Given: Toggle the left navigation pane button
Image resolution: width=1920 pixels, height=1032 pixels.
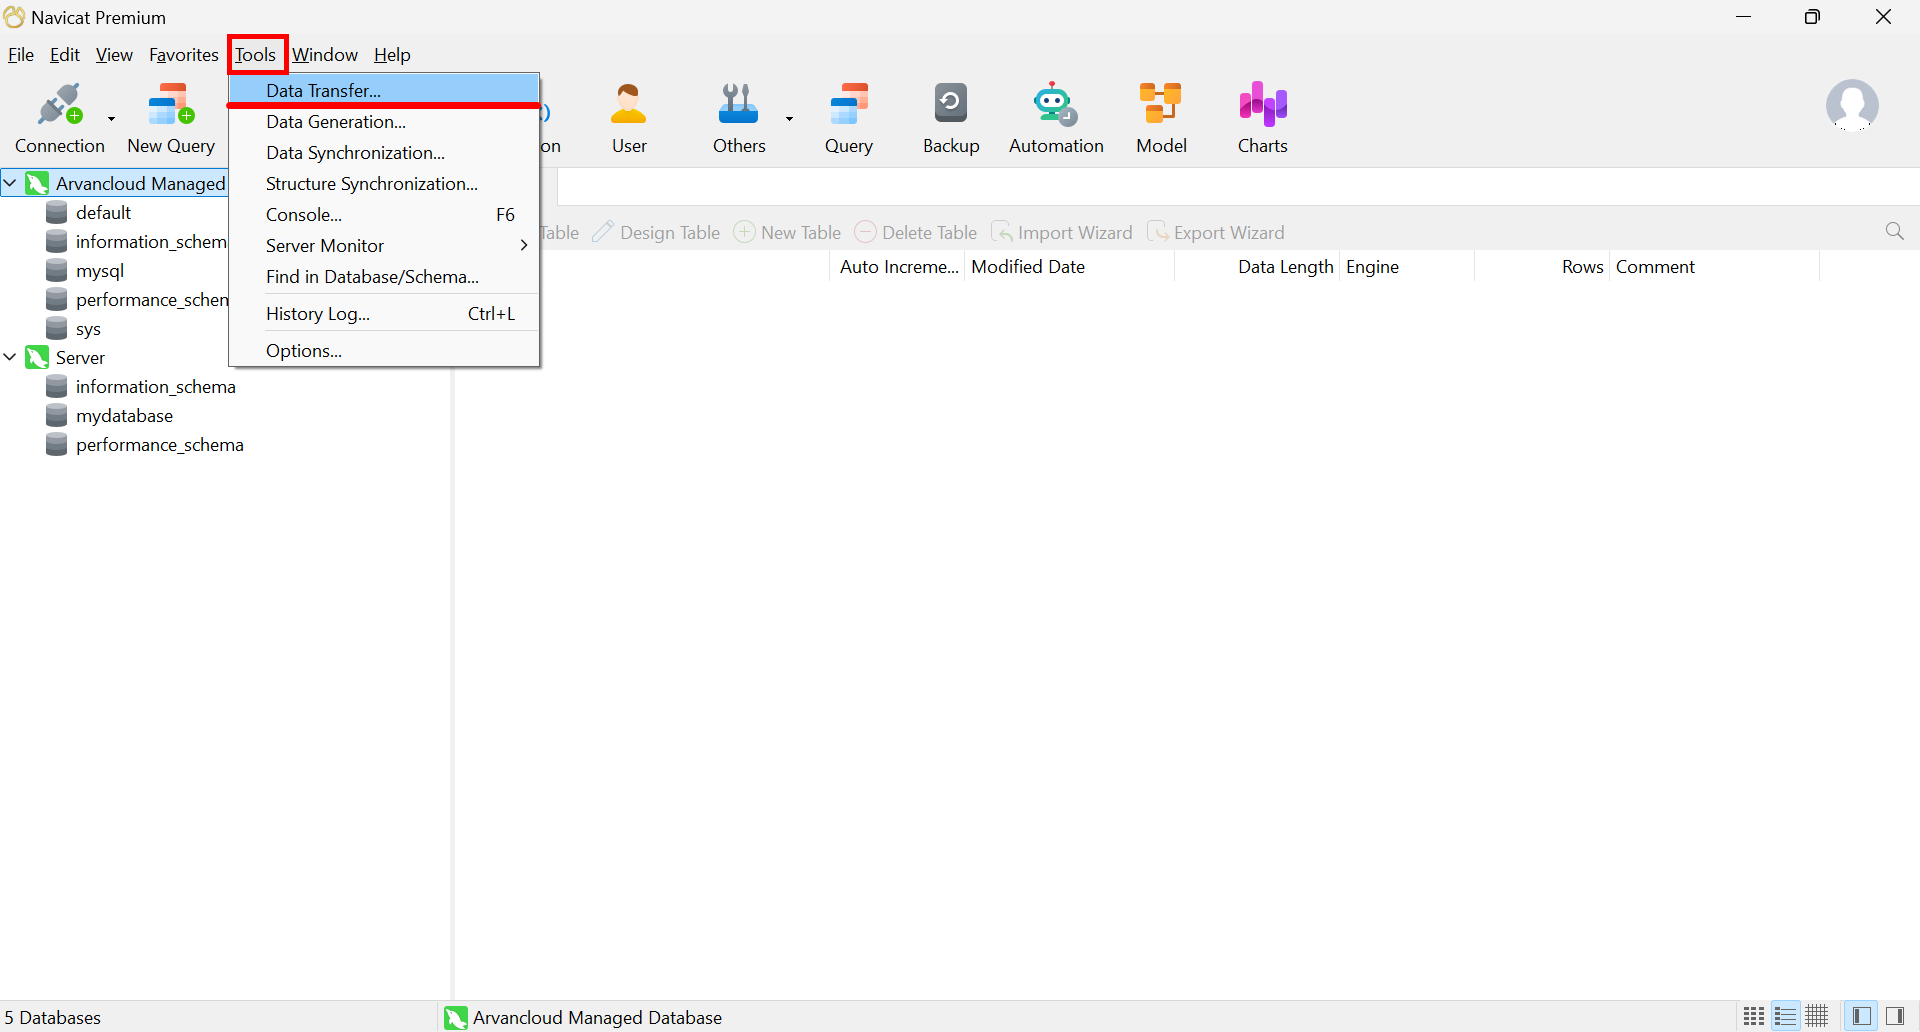Looking at the screenshot, I should [x=1861, y=1016].
